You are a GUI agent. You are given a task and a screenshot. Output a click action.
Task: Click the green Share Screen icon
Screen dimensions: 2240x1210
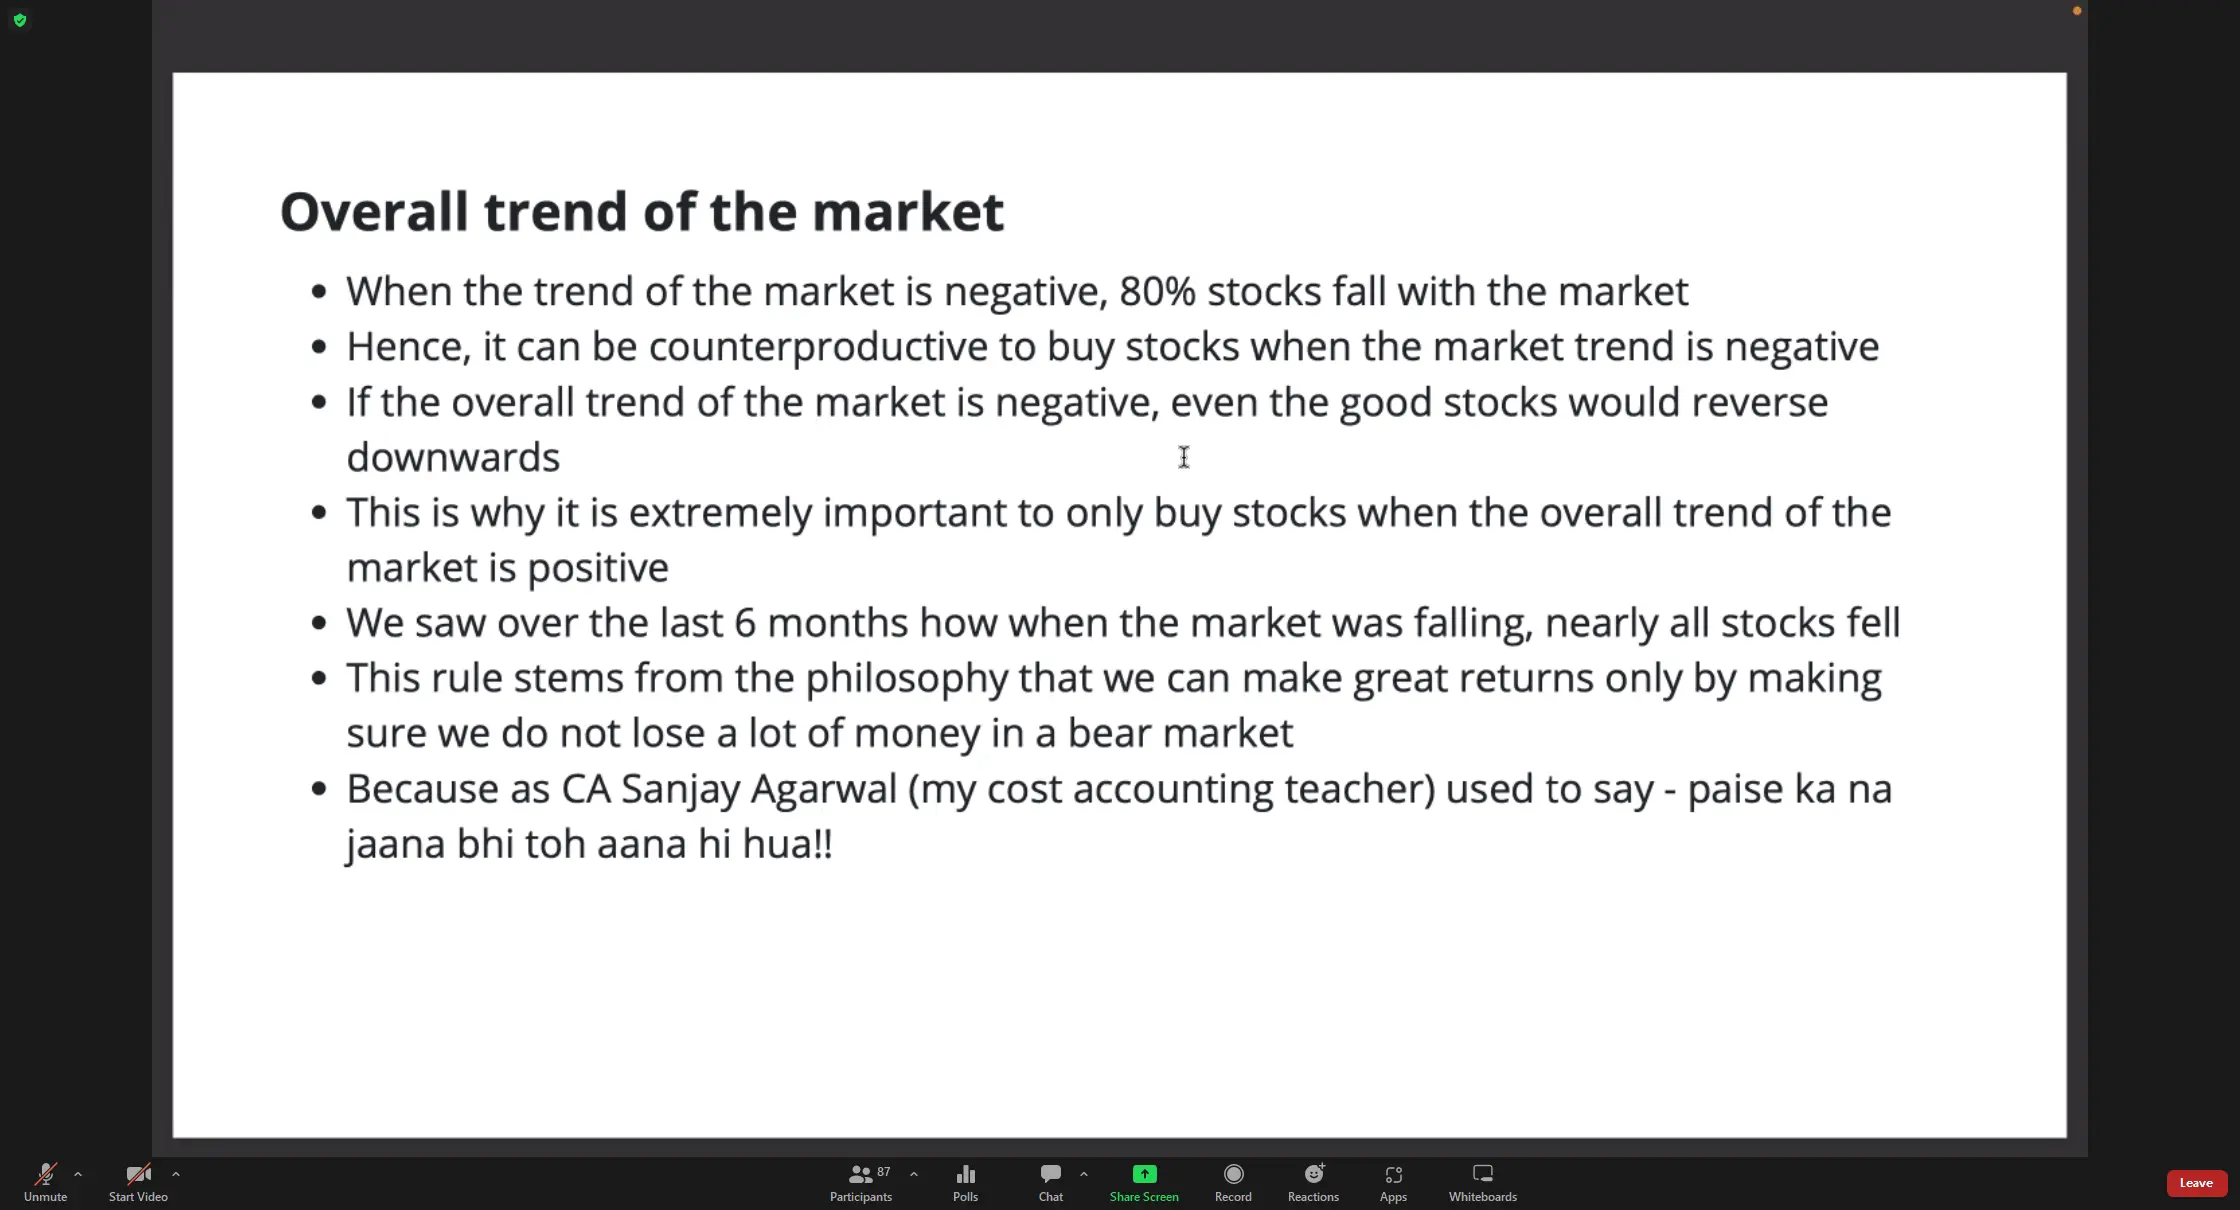pos(1144,1174)
